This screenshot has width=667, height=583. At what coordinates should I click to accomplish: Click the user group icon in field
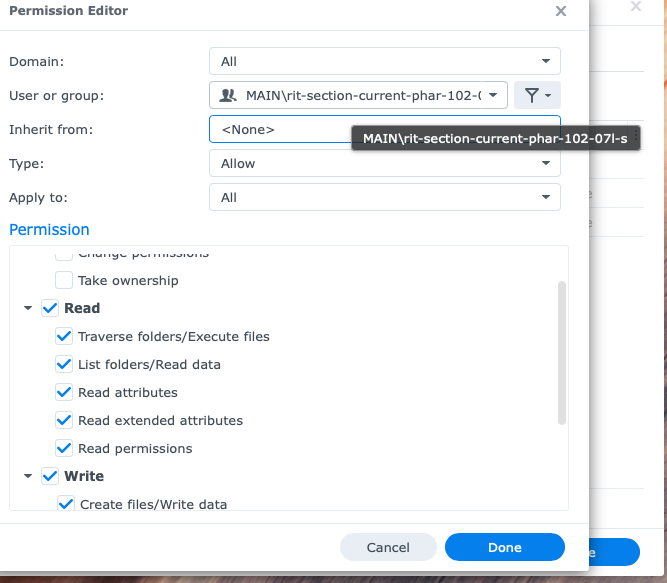(x=227, y=96)
